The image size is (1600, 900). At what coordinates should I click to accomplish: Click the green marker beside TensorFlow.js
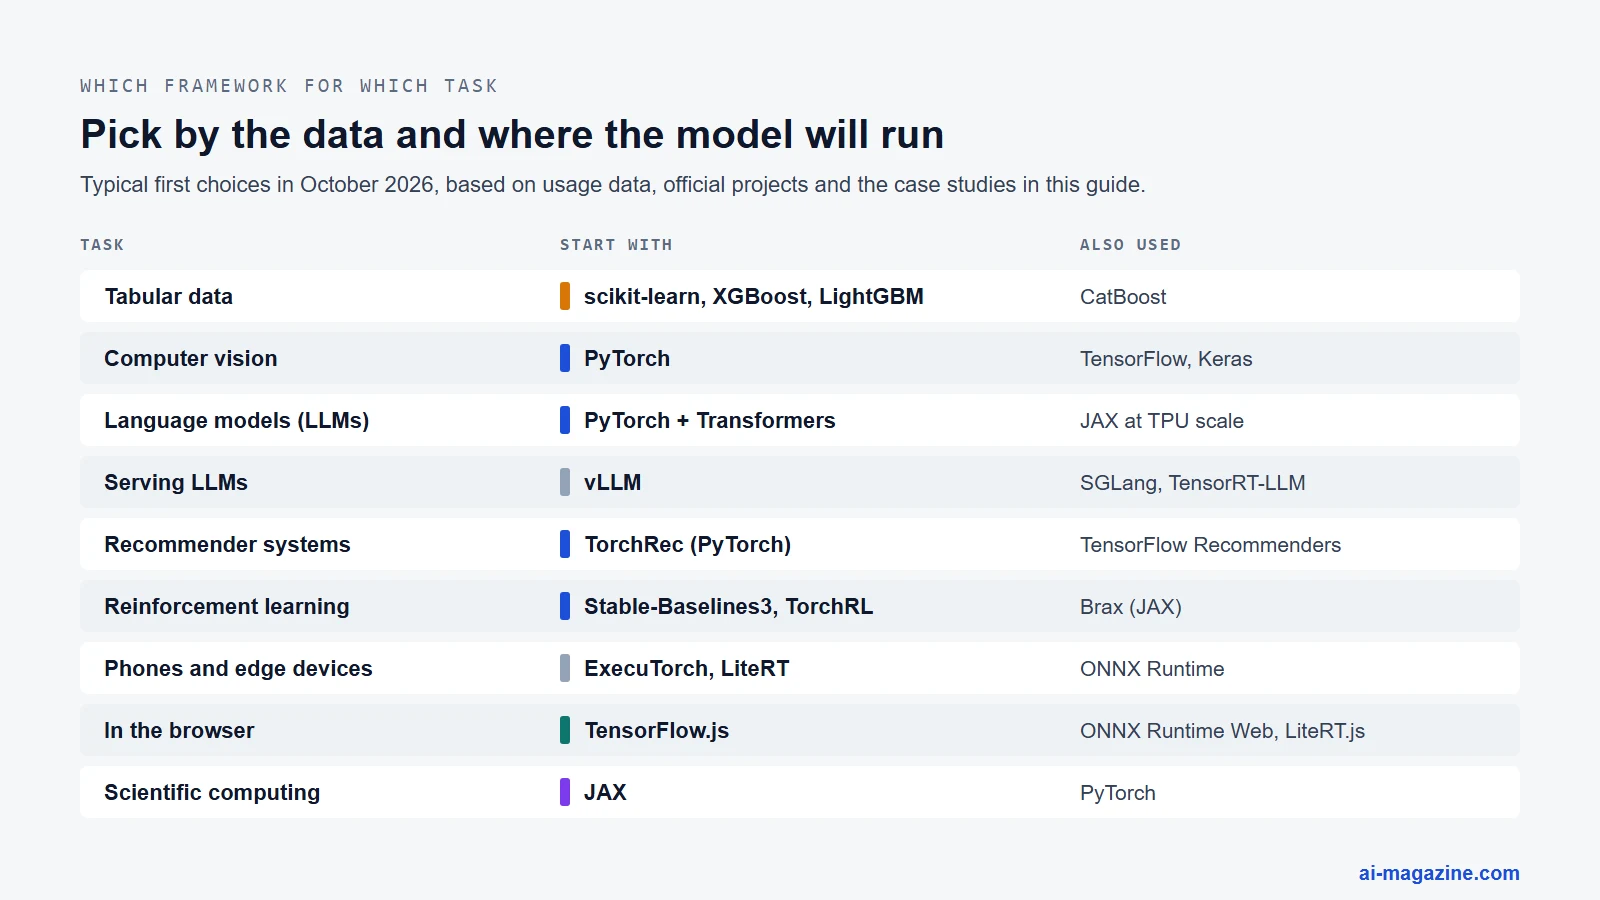click(565, 730)
